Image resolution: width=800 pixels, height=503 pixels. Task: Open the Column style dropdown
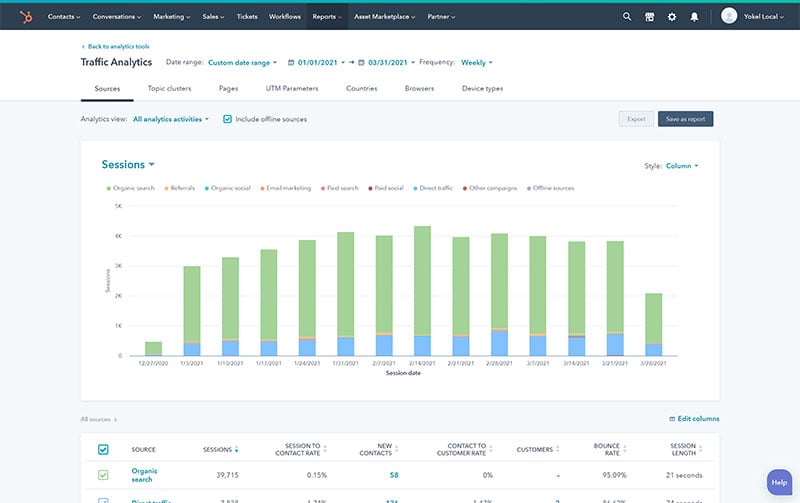pyautogui.click(x=682, y=166)
